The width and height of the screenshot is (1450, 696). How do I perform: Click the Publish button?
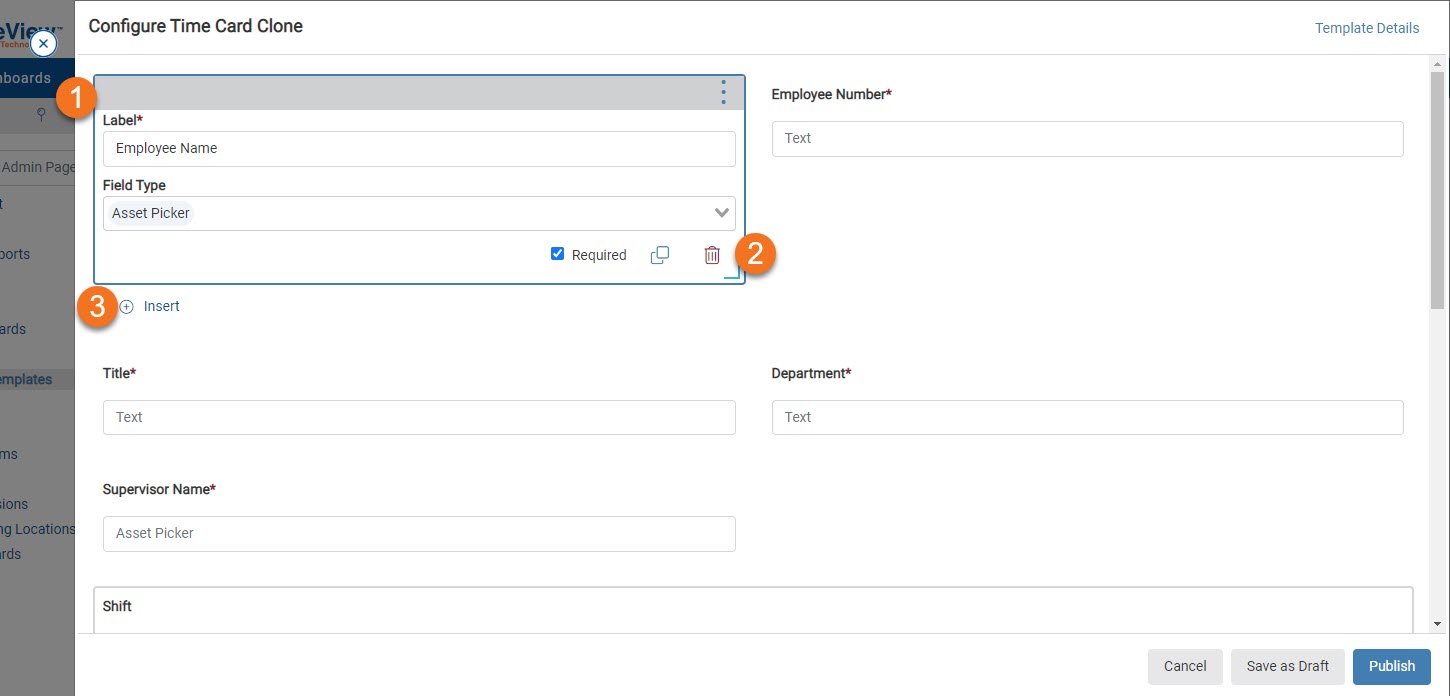click(1391, 666)
